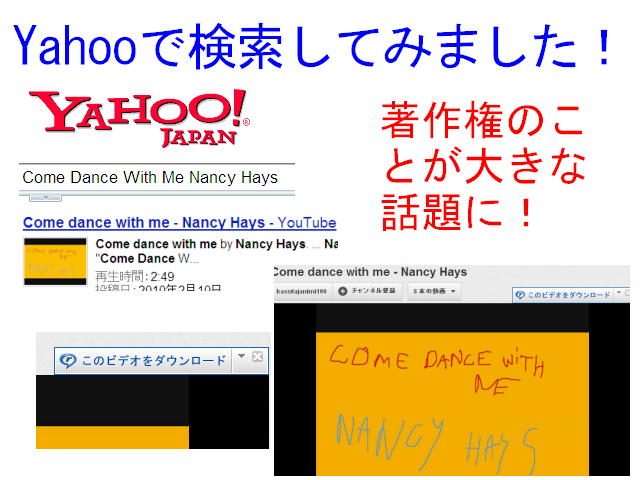Open dropdown arrow next to small download button
The height and width of the screenshot is (480, 640).
619,293
